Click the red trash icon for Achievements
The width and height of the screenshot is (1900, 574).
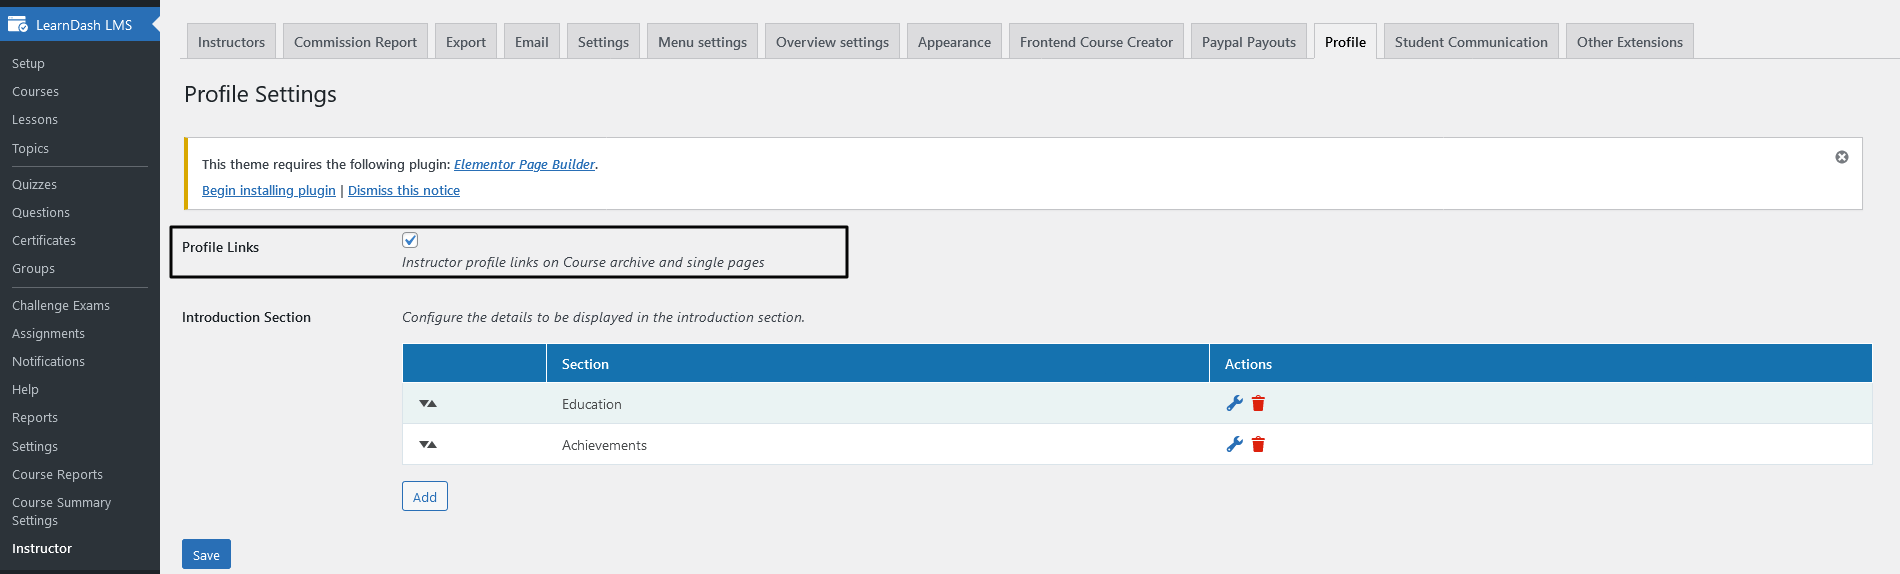[1258, 445]
